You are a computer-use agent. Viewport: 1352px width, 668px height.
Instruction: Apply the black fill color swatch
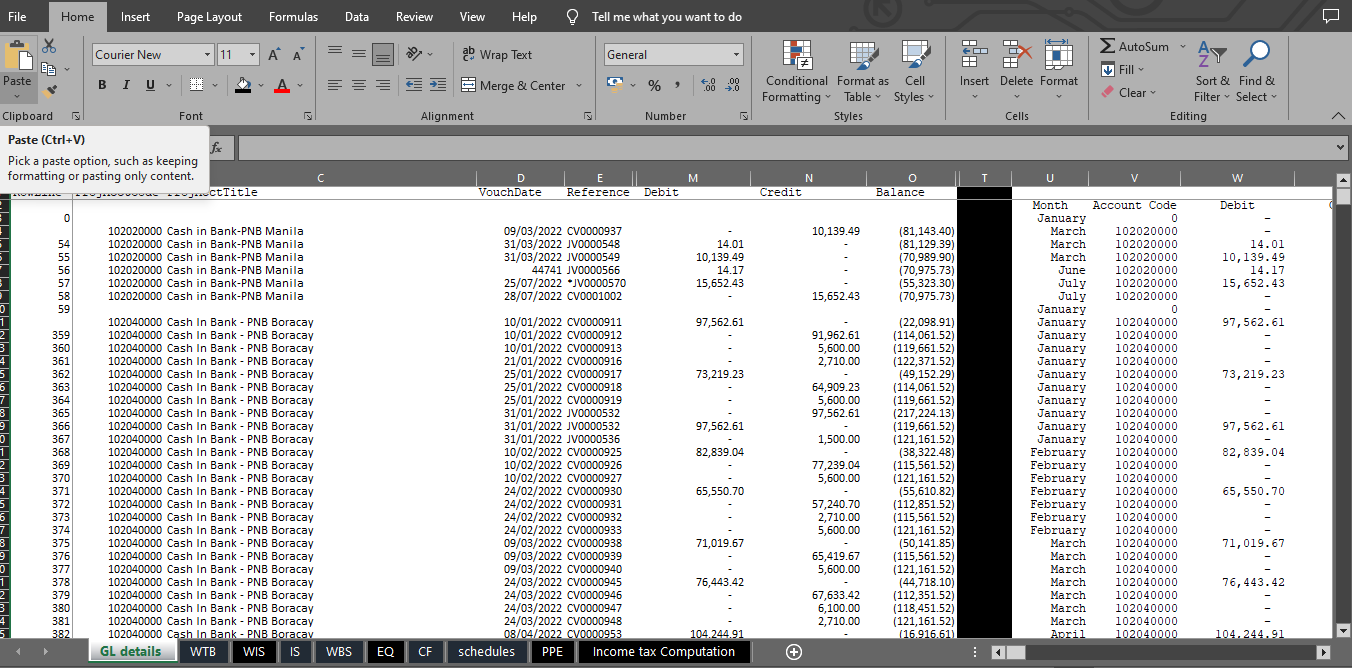pos(243,86)
